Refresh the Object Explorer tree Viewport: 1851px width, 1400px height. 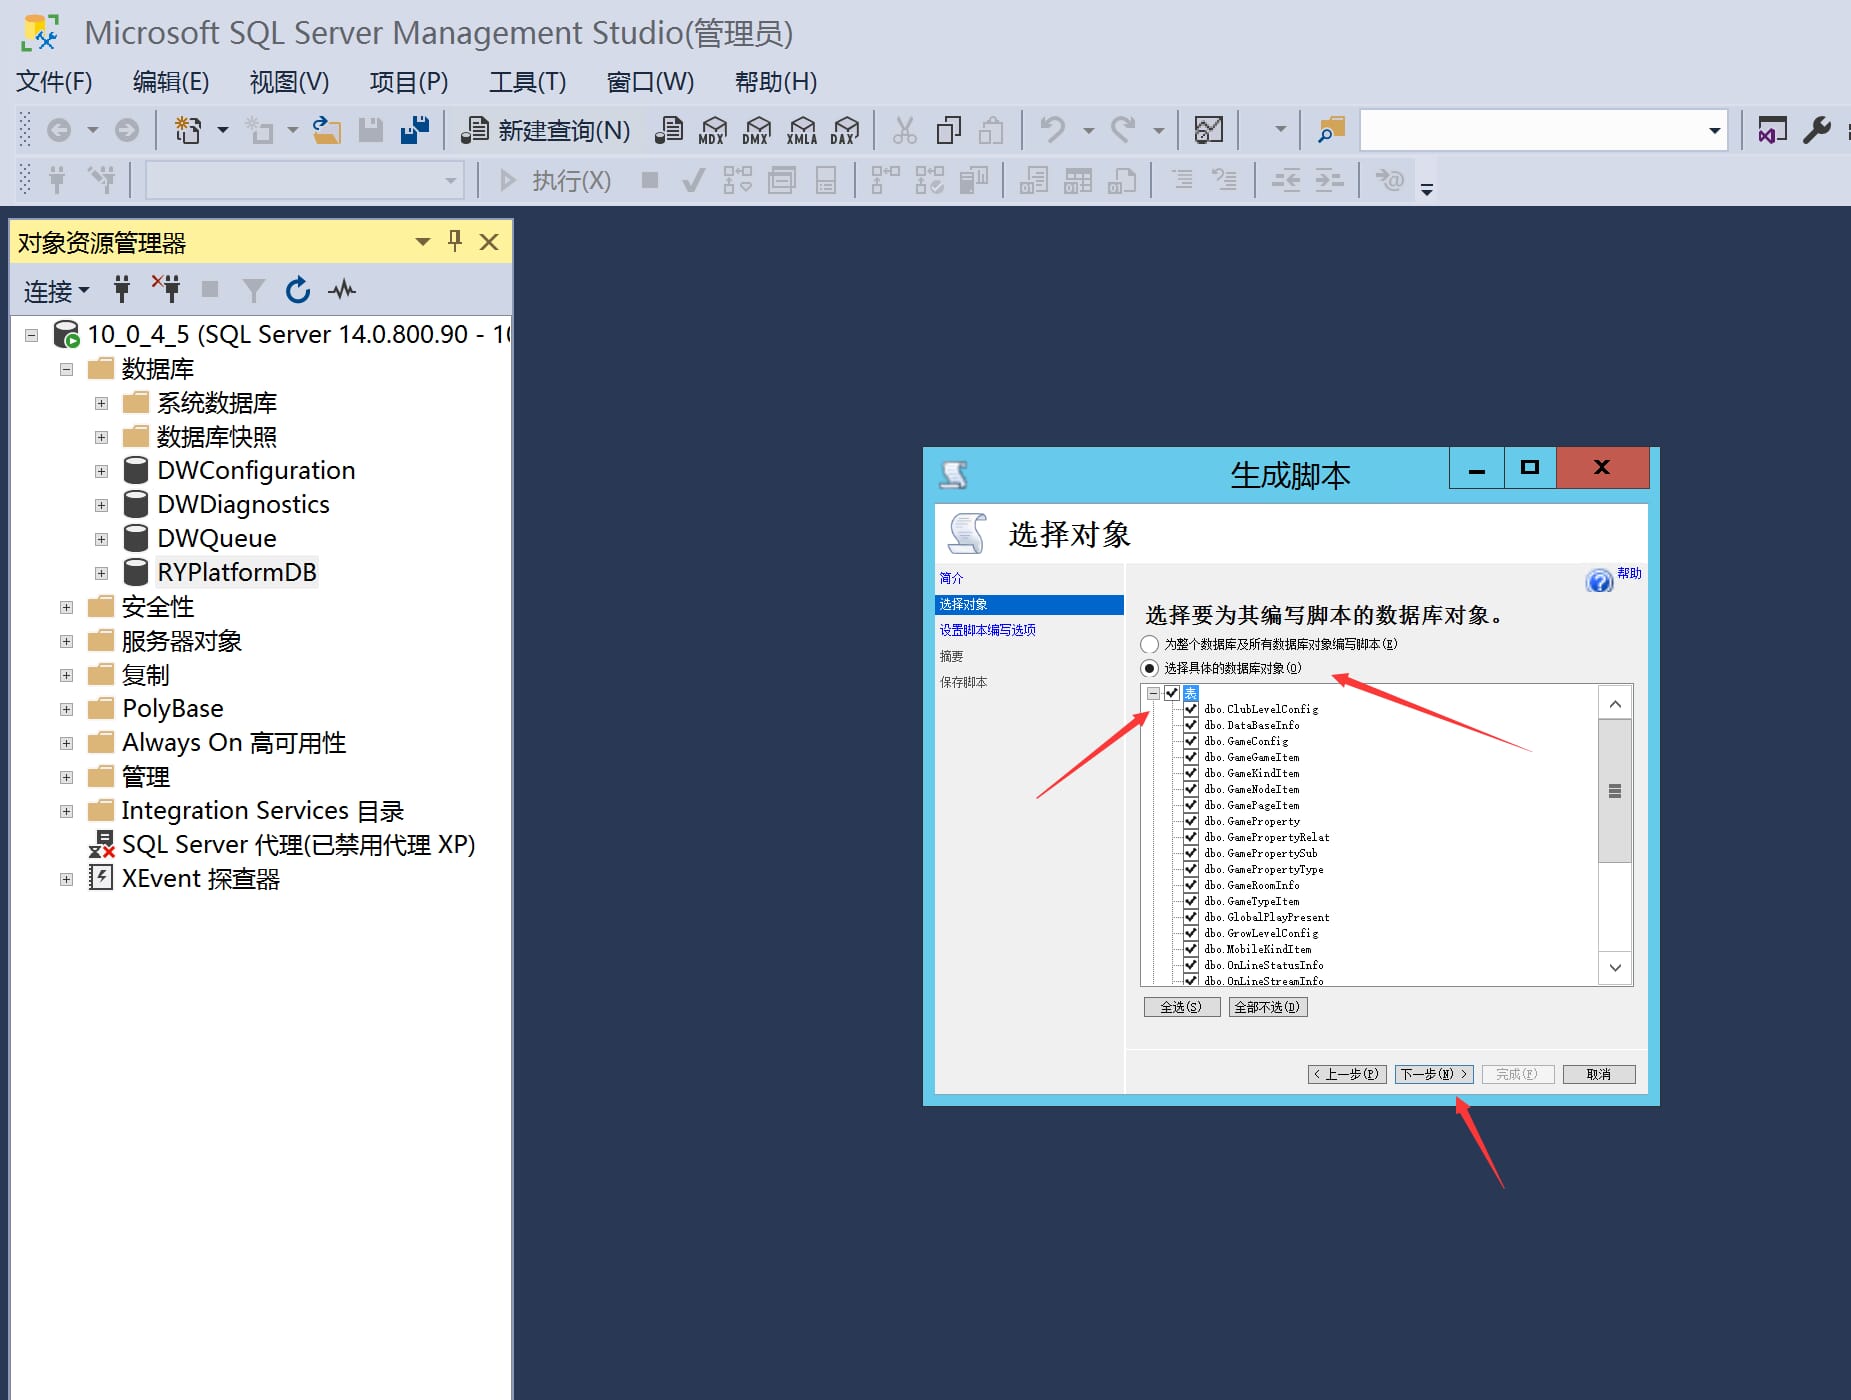pos(298,289)
